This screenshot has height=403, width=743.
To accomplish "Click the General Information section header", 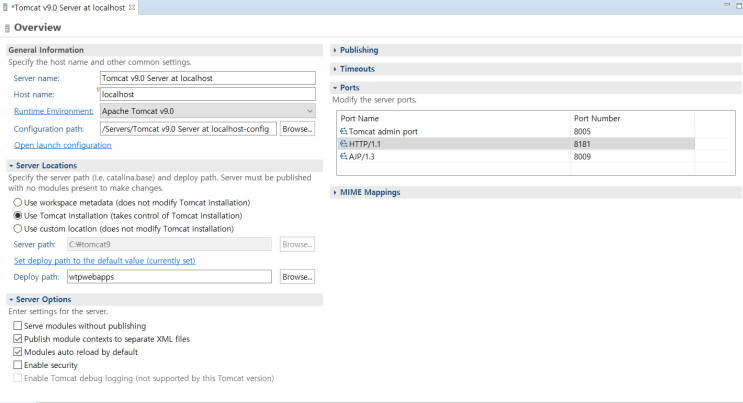I will [164, 50].
